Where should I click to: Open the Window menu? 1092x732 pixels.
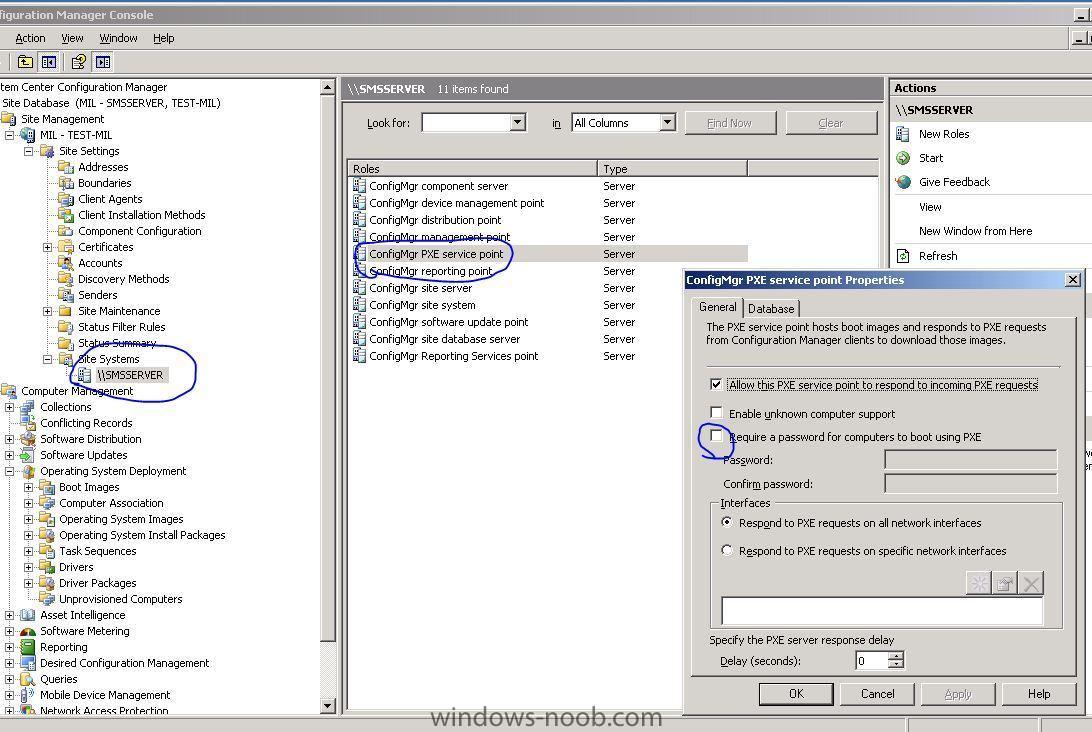click(118, 38)
